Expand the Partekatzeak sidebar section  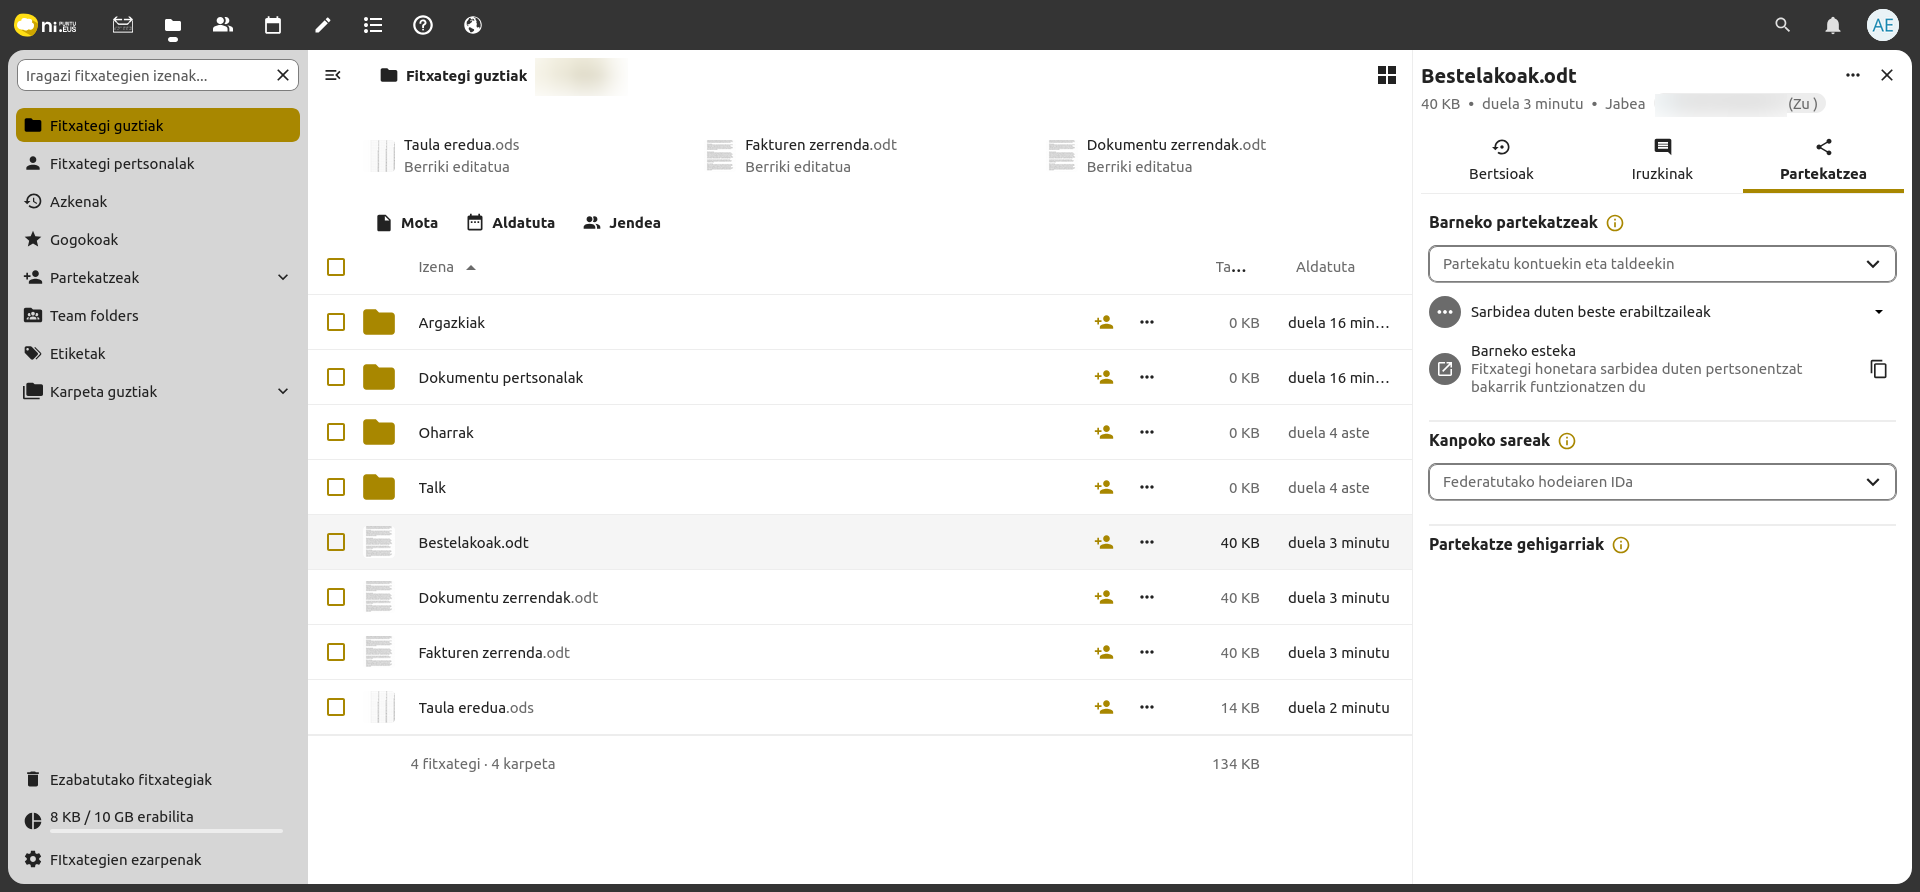(283, 278)
